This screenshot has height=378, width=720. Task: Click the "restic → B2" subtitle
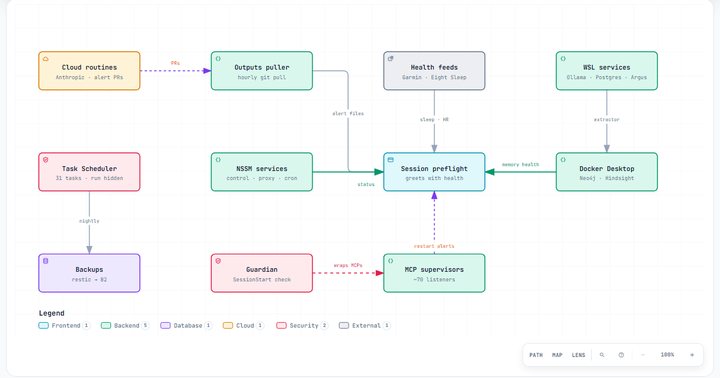coord(90,279)
